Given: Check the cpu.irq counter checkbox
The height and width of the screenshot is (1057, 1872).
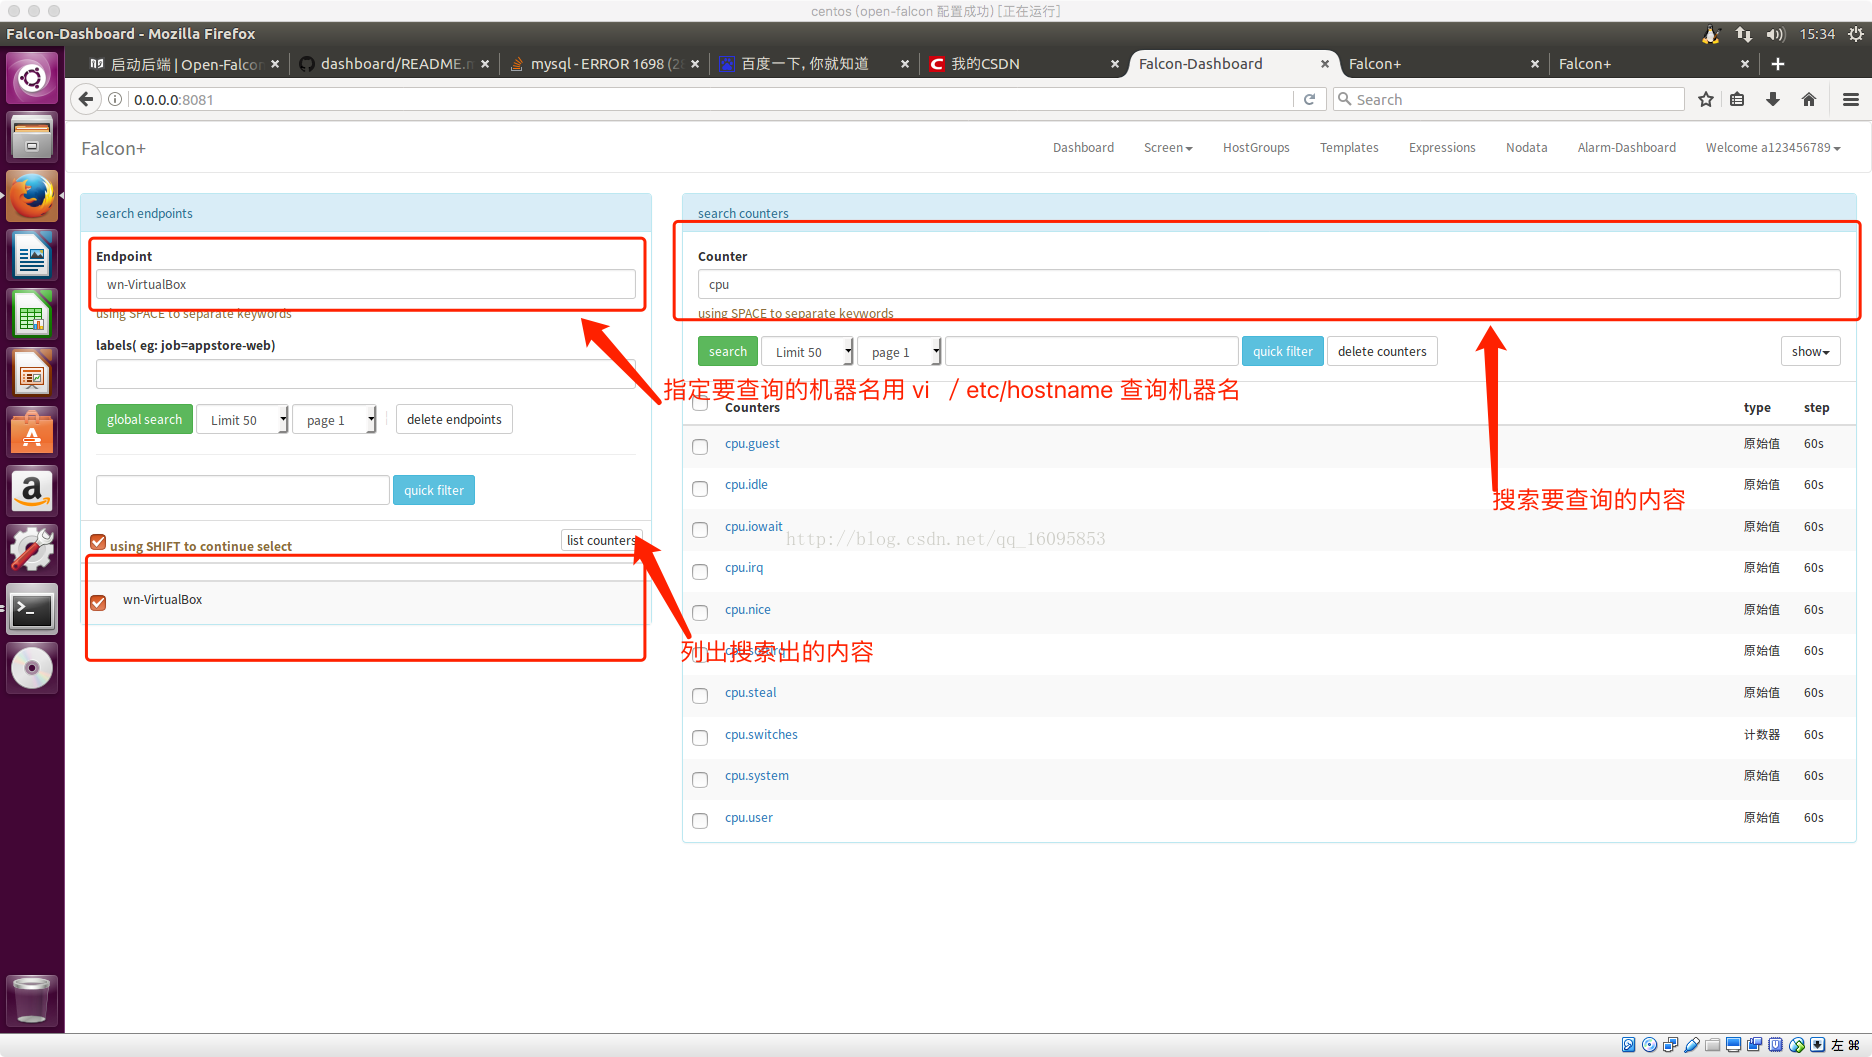Looking at the screenshot, I should coord(700,571).
